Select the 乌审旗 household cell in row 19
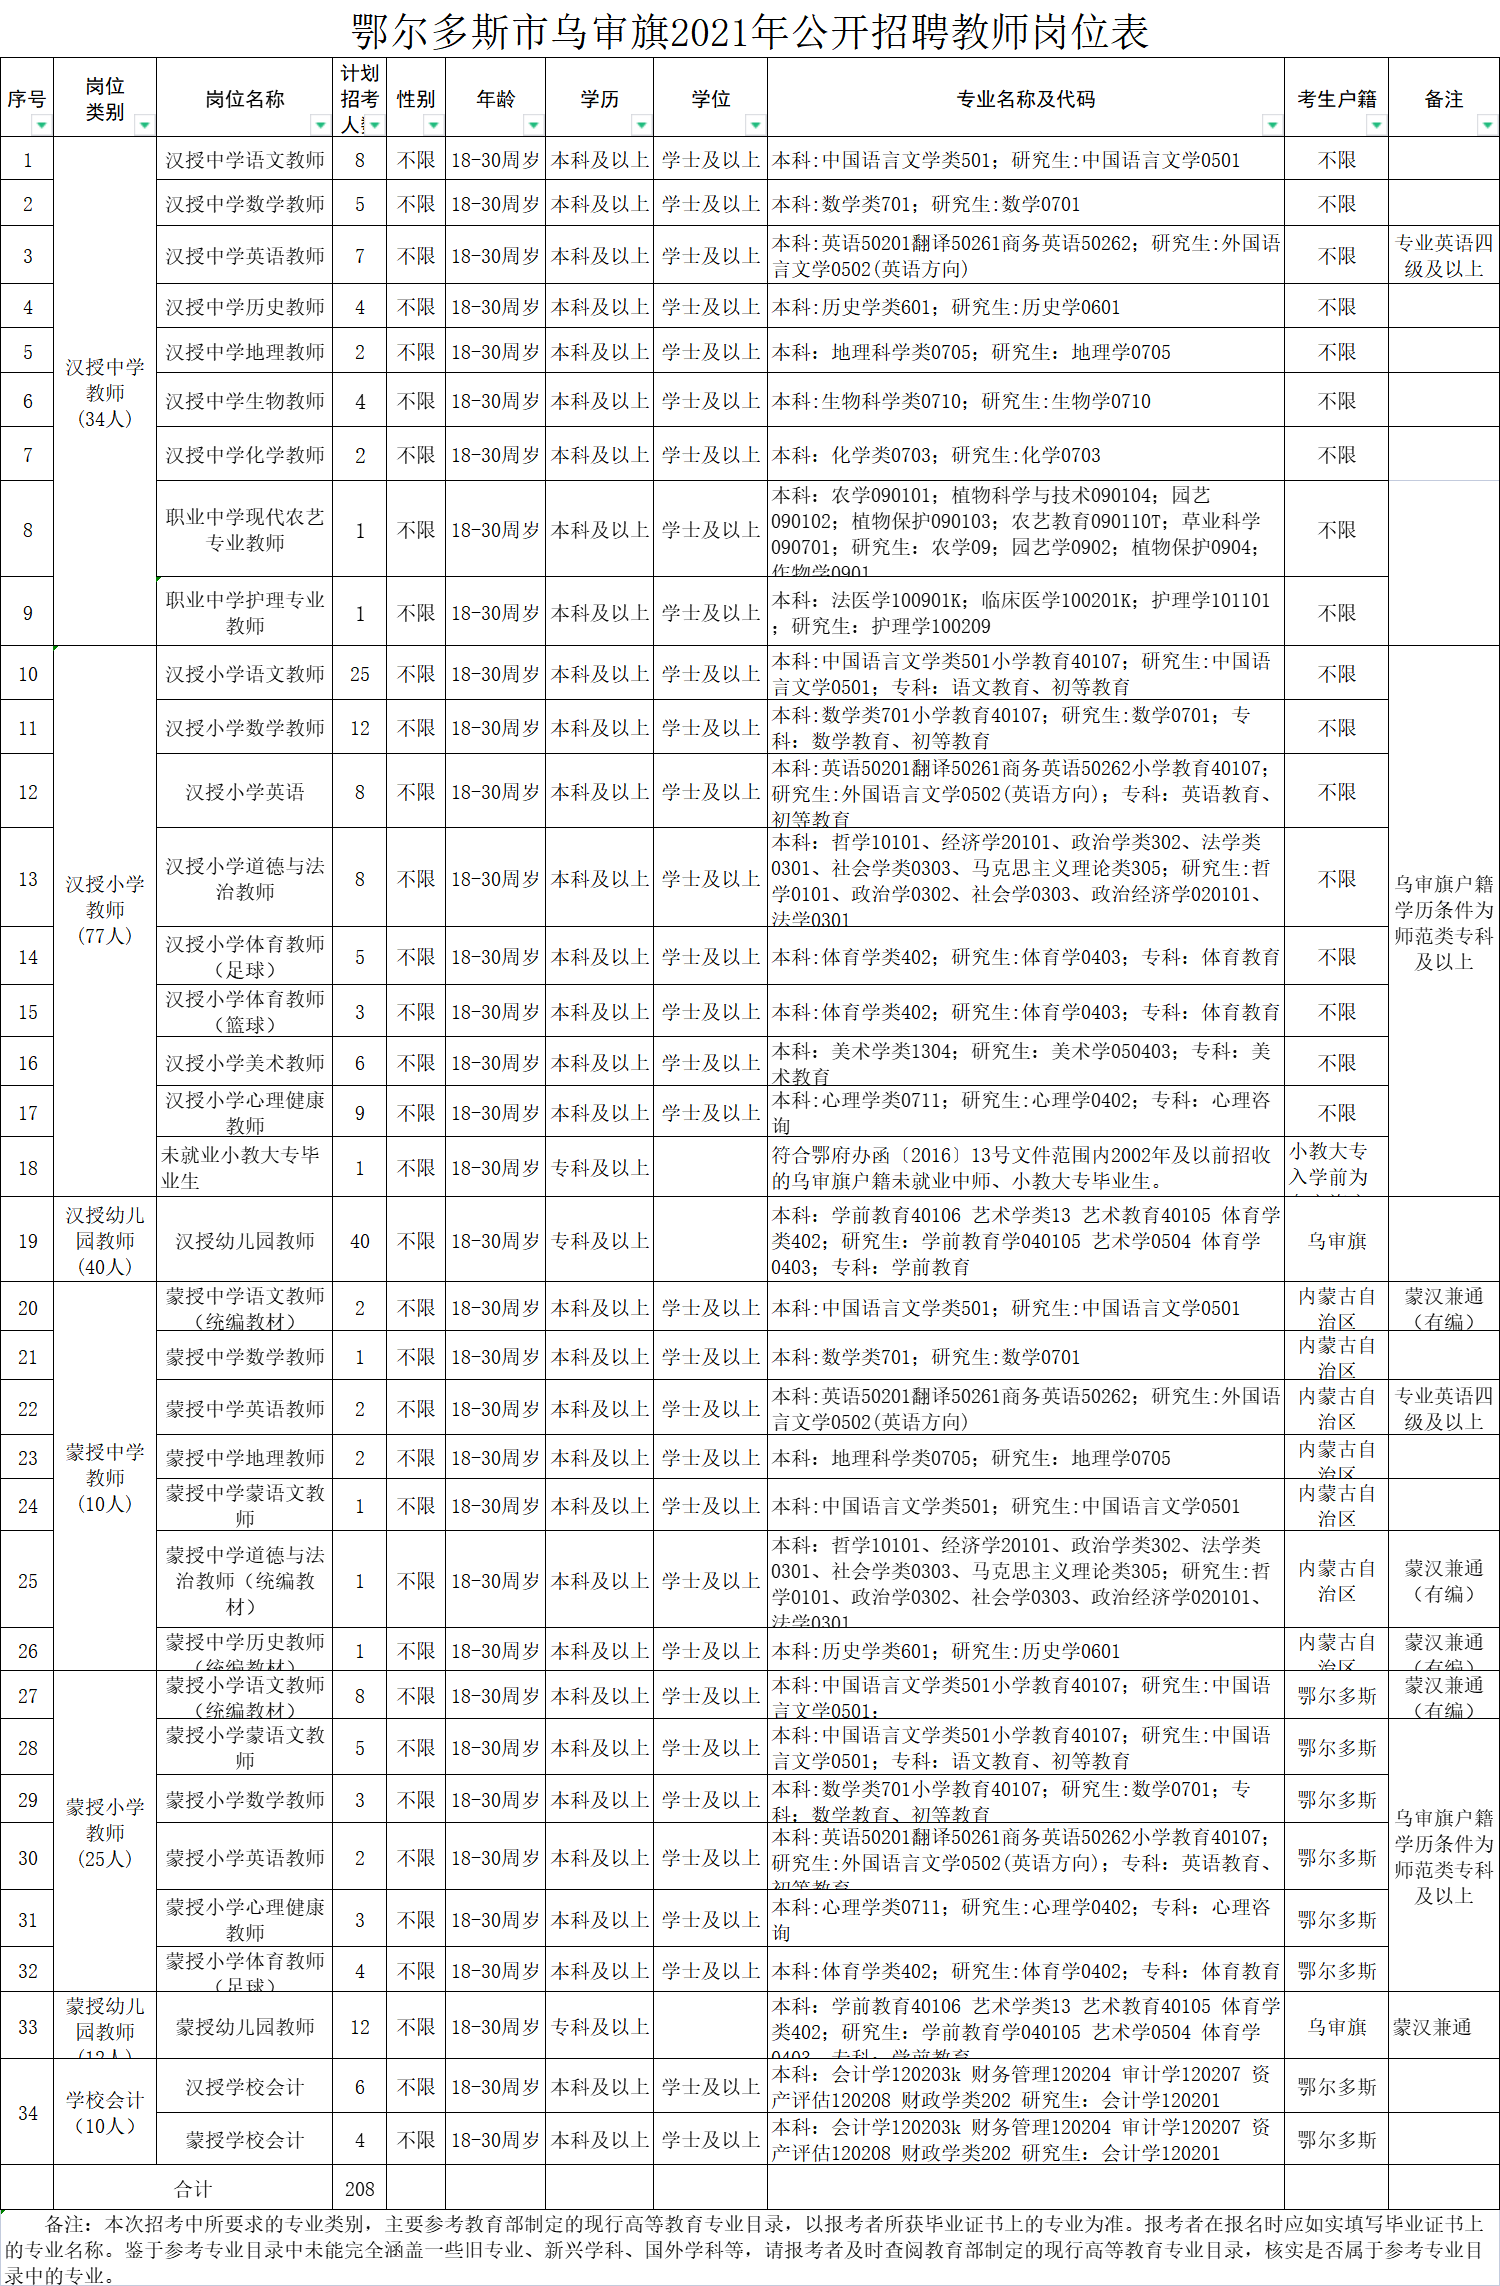The height and width of the screenshot is (2286, 1500). pyautogui.click(x=1337, y=1241)
